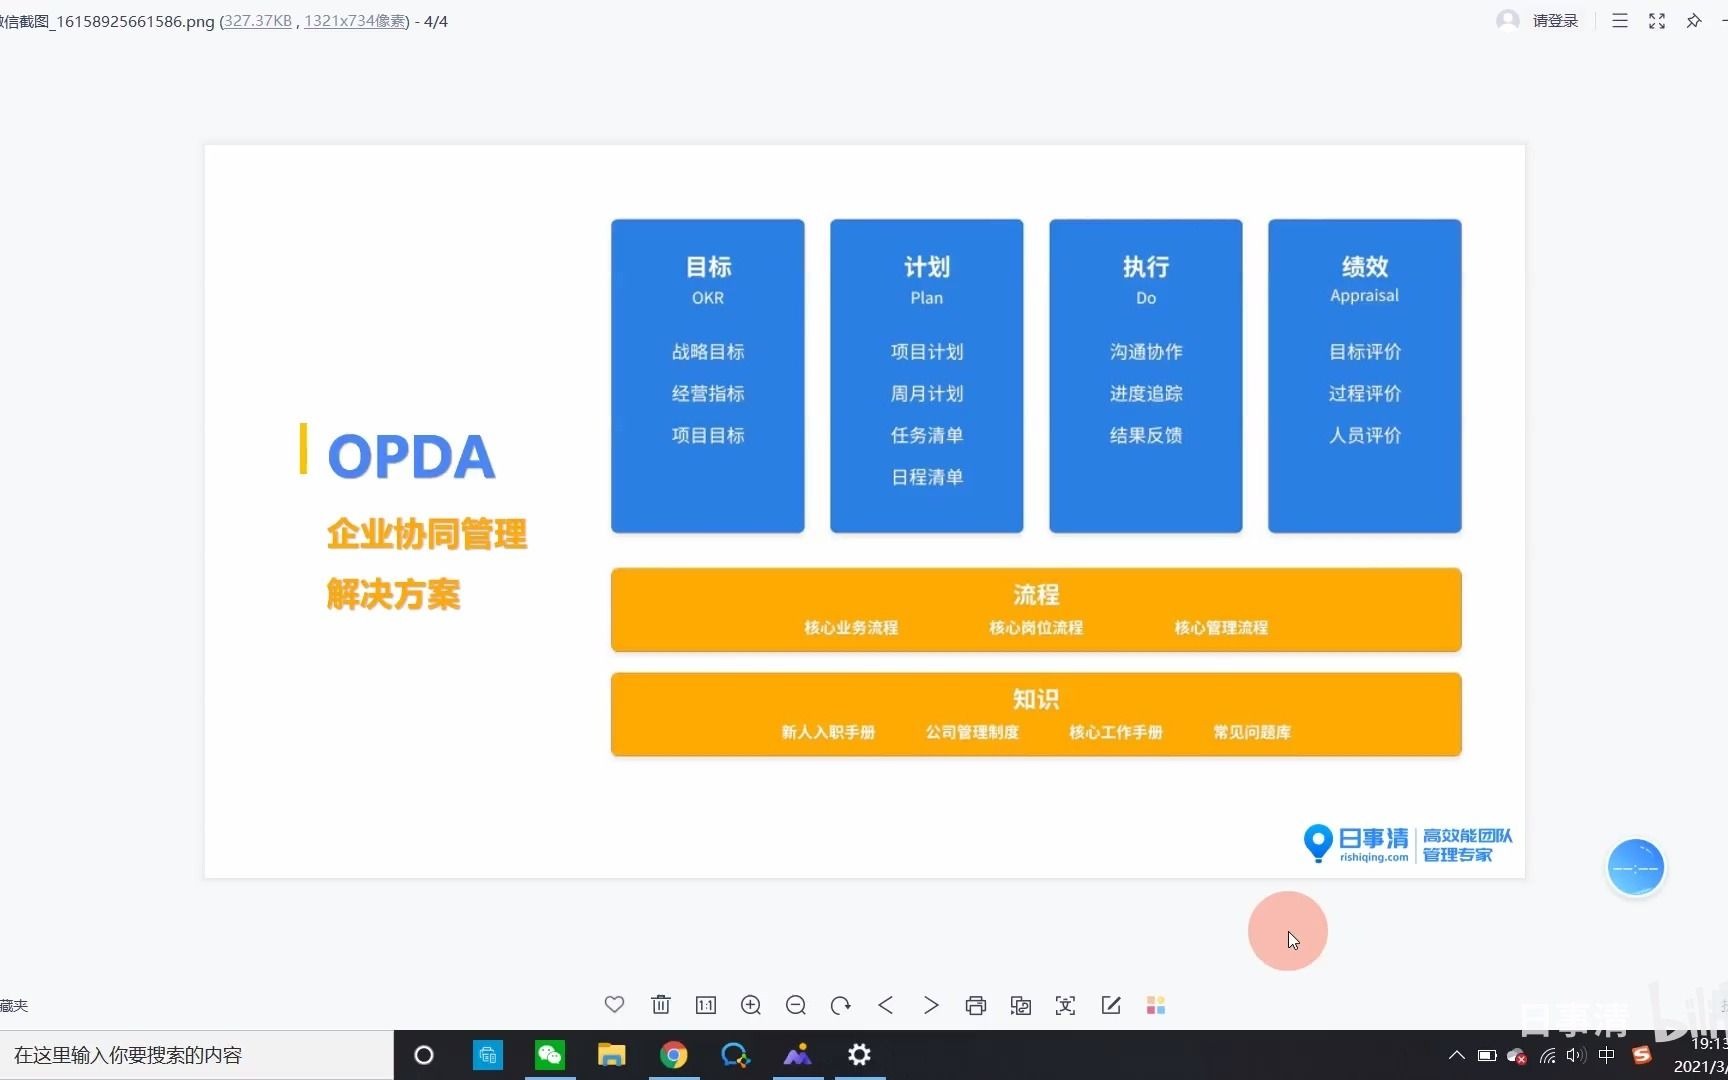Delete the current screenshot with the trash icon

click(661, 1005)
